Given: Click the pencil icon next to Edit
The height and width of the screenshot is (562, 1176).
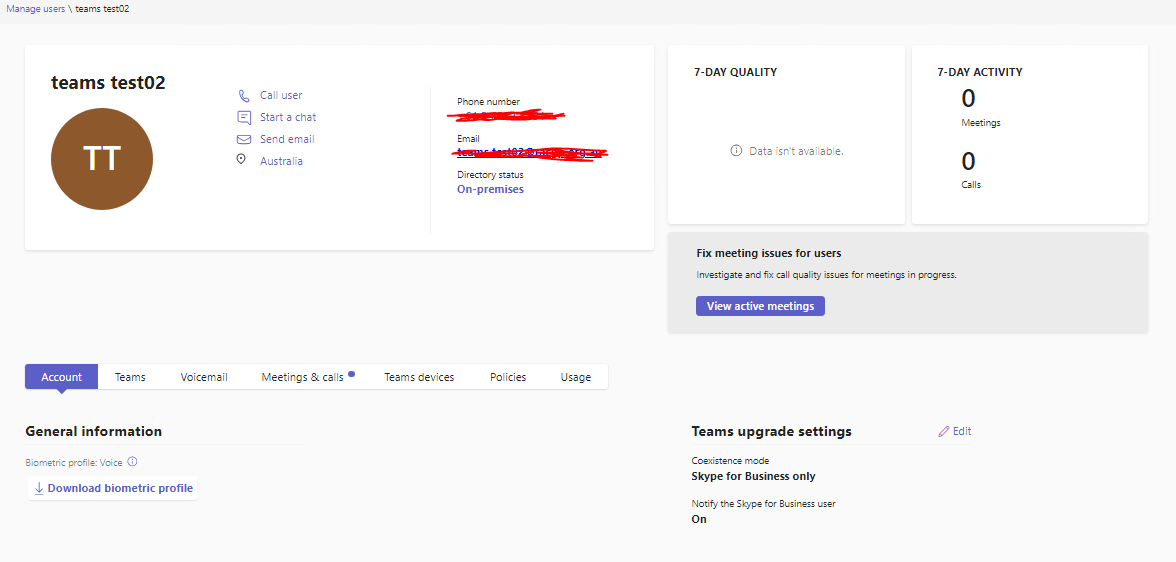Looking at the screenshot, I should point(944,431).
